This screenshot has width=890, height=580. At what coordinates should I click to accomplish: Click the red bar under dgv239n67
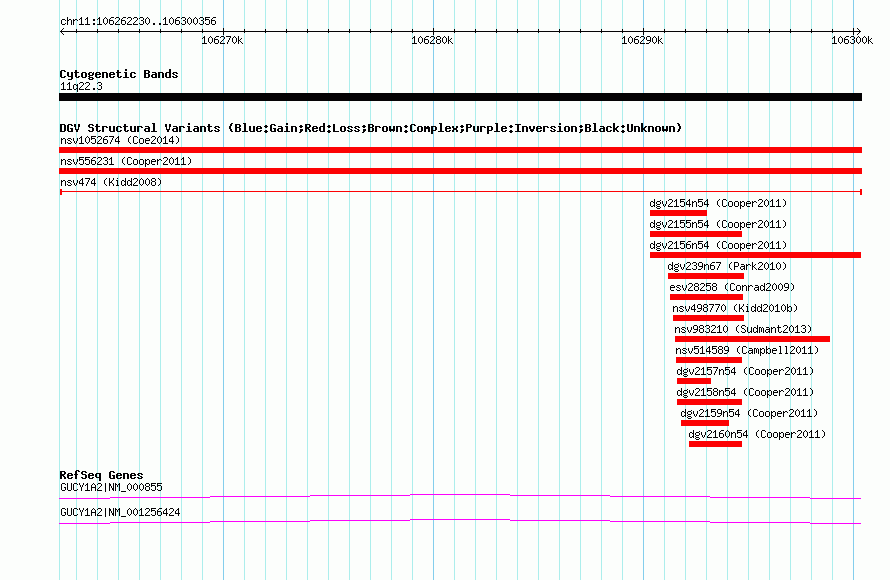pos(706,276)
